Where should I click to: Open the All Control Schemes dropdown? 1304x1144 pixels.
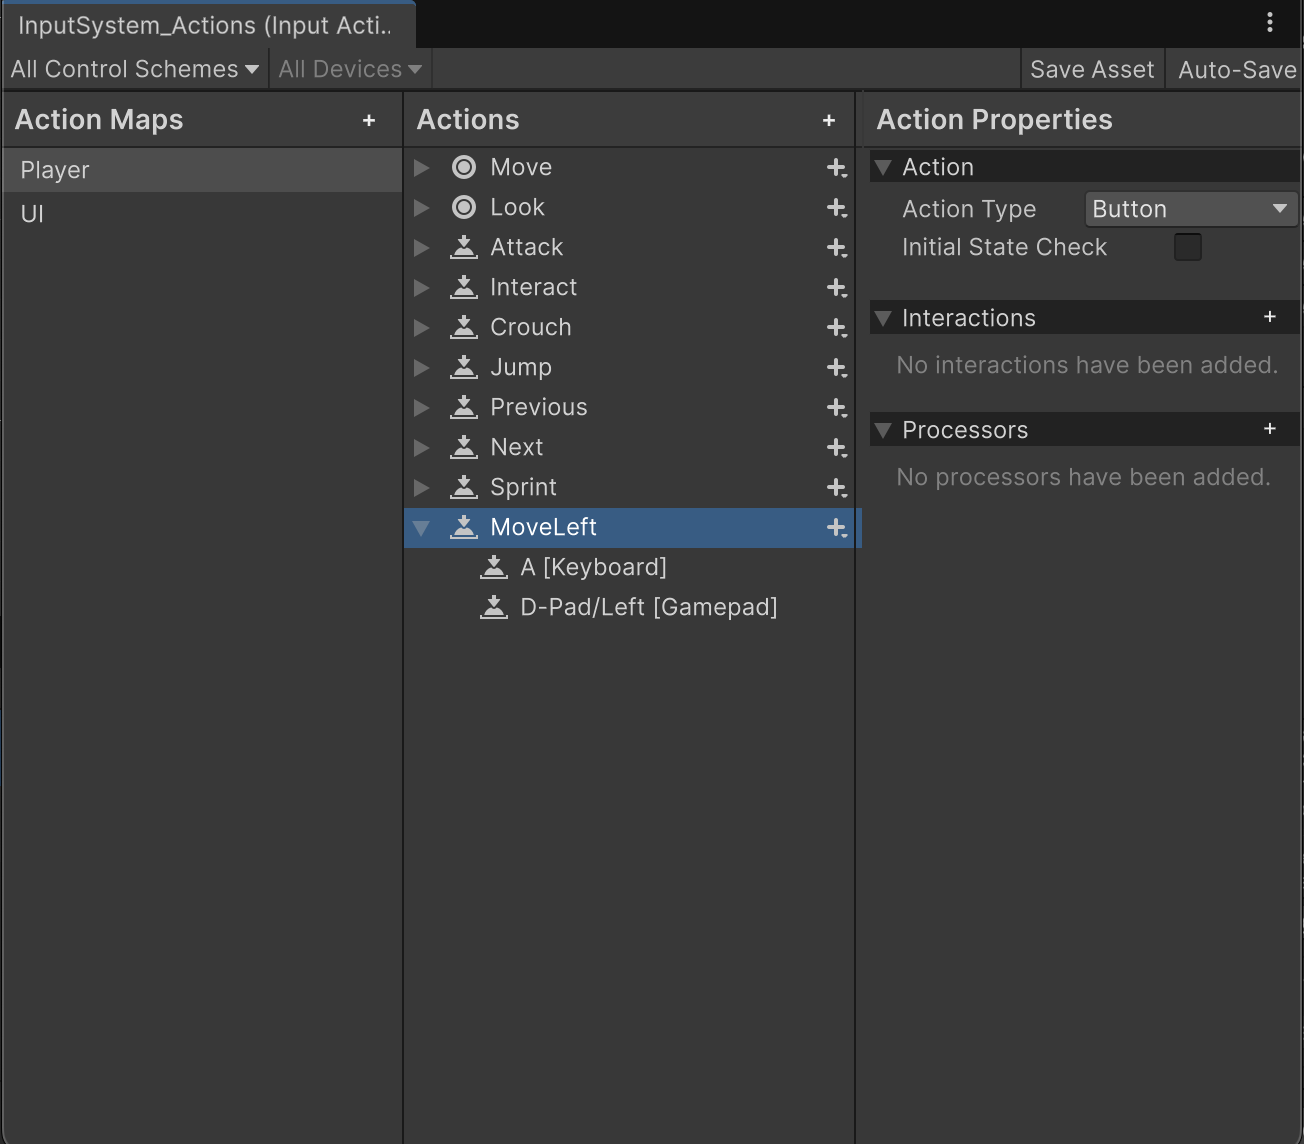click(x=133, y=69)
